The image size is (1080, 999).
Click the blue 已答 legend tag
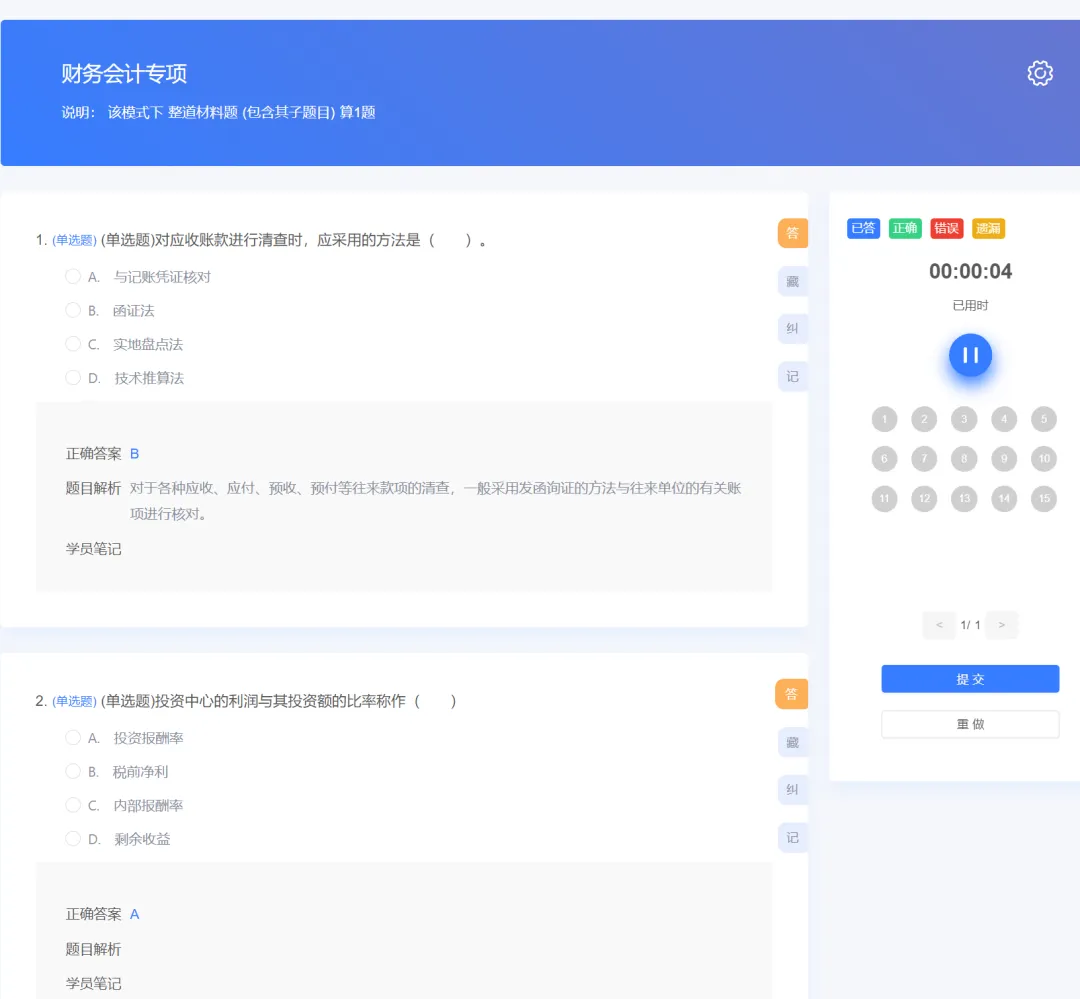[x=863, y=228]
